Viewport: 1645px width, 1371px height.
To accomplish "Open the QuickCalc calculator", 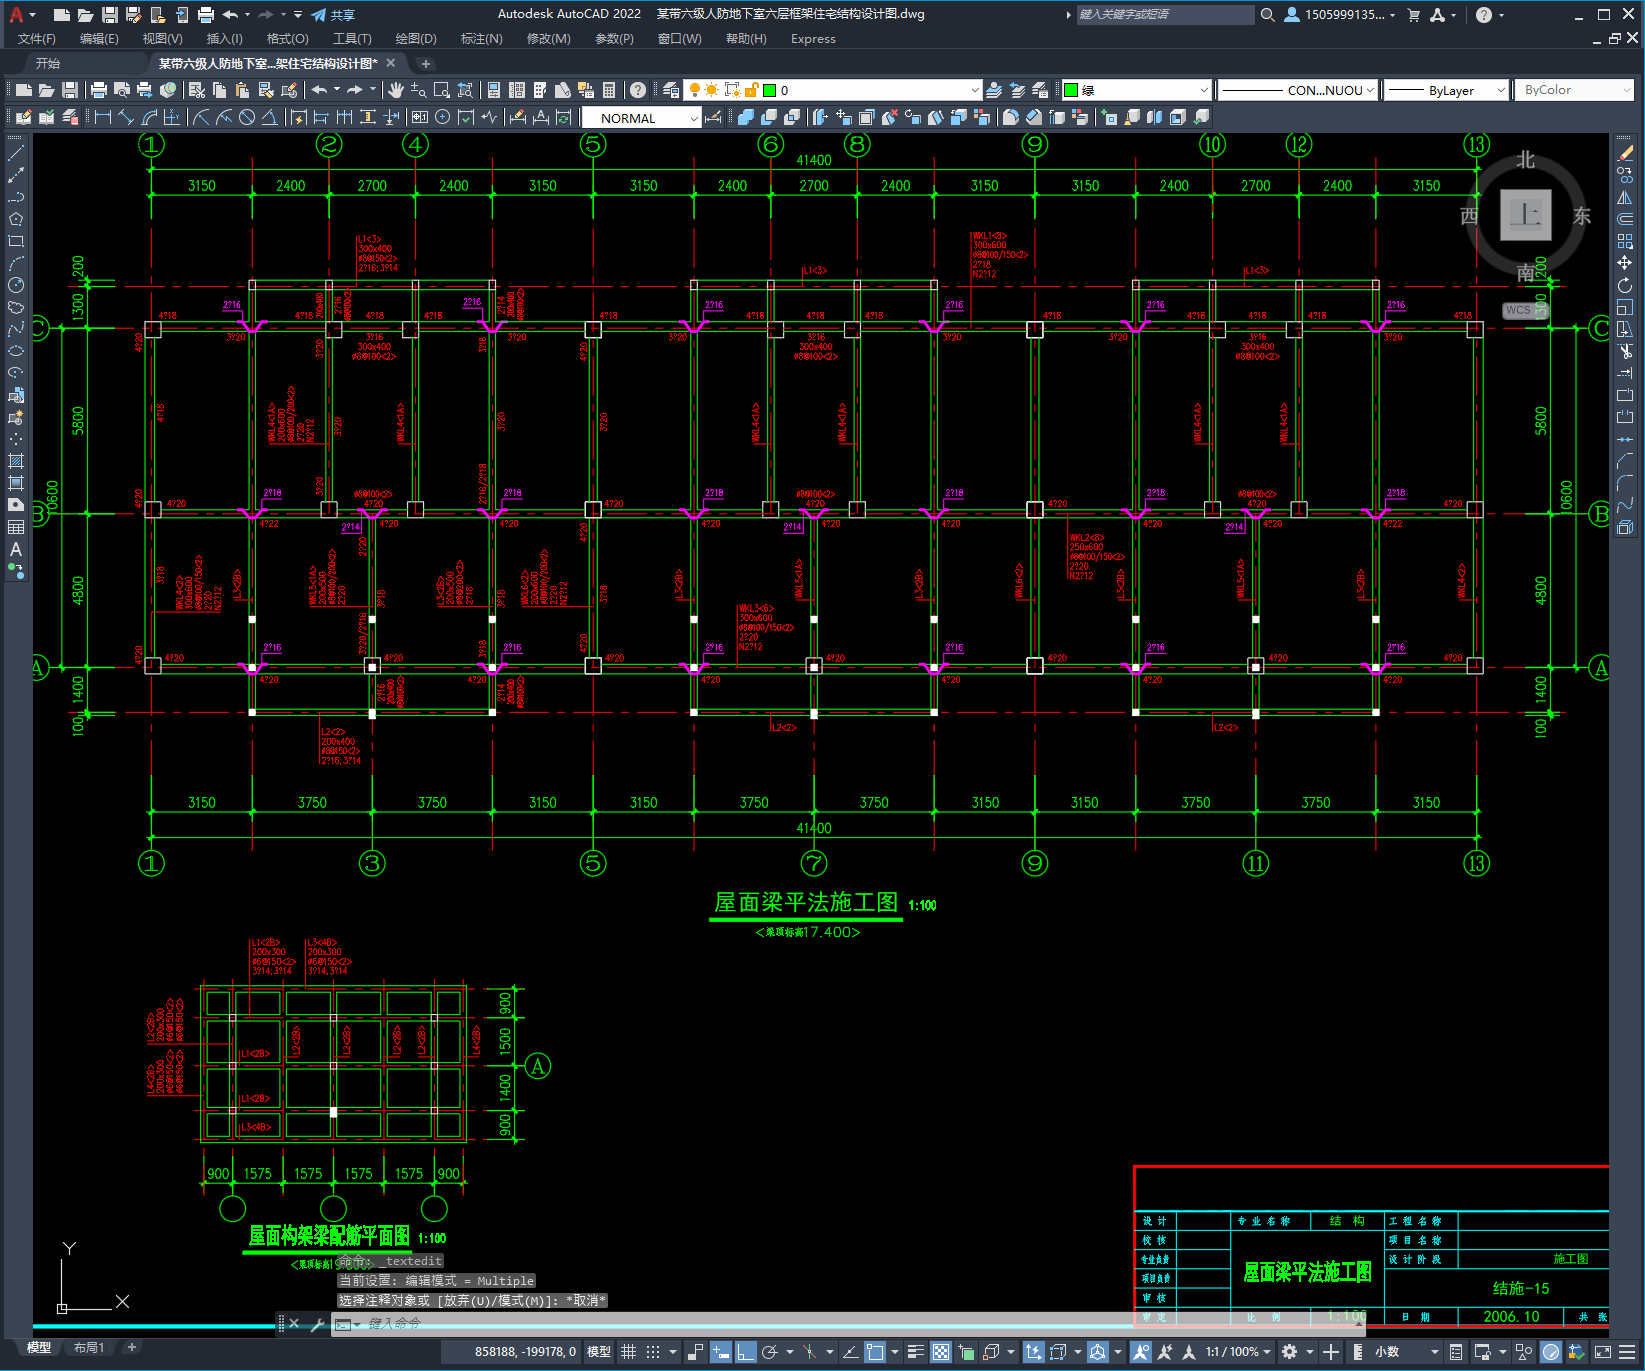I will point(609,90).
